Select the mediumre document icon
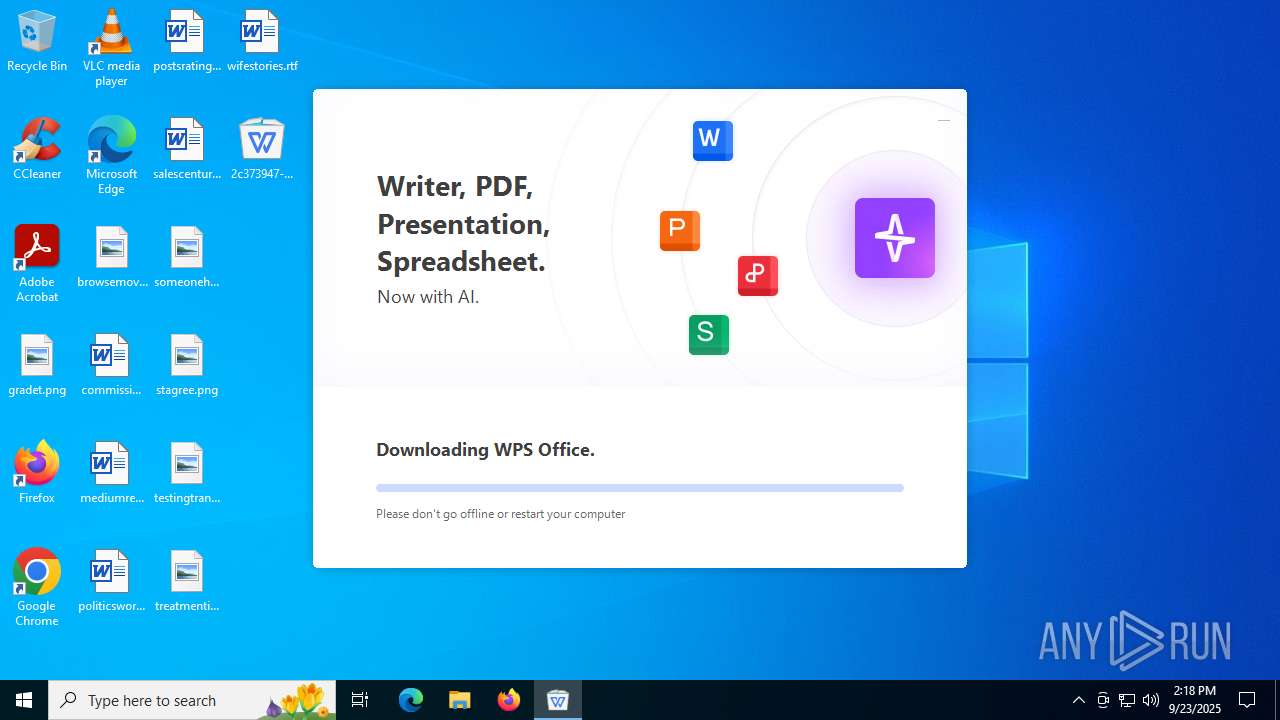The height and width of the screenshot is (720, 1280). coord(111,474)
